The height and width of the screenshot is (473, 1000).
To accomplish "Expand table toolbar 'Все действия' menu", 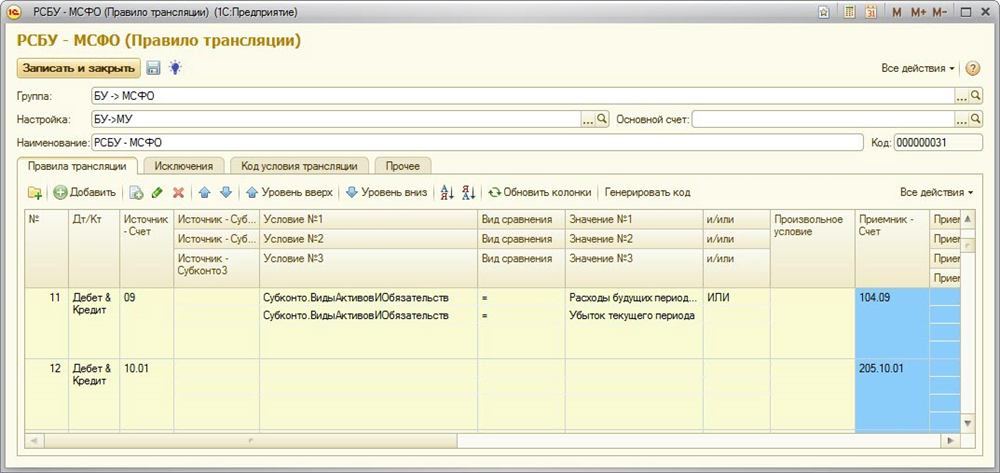I will click(x=936, y=192).
